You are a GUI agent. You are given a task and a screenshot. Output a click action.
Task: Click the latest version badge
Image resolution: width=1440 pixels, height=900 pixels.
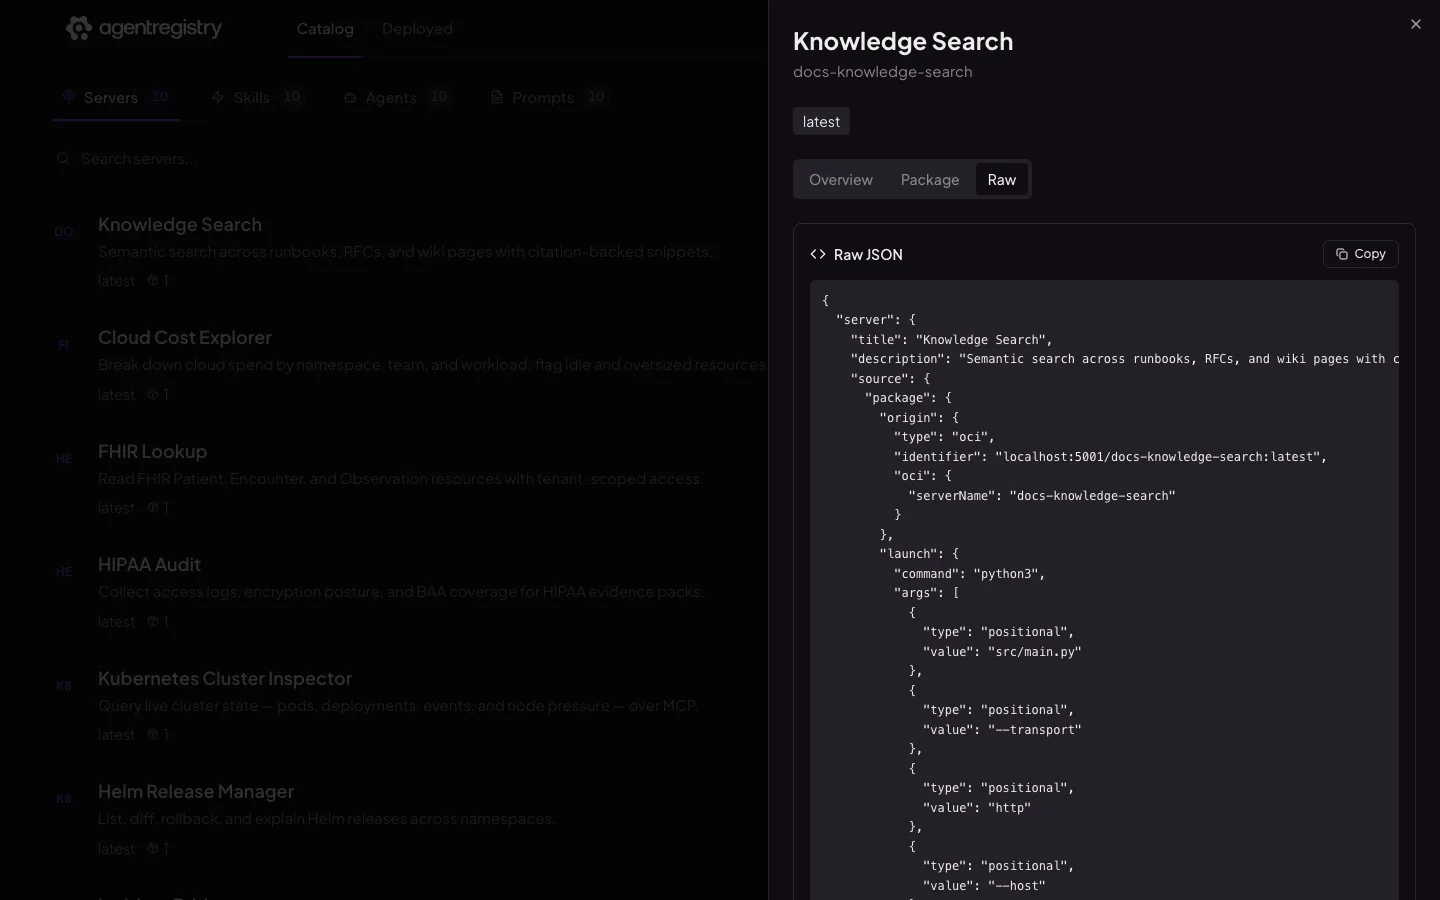(x=821, y=121)
